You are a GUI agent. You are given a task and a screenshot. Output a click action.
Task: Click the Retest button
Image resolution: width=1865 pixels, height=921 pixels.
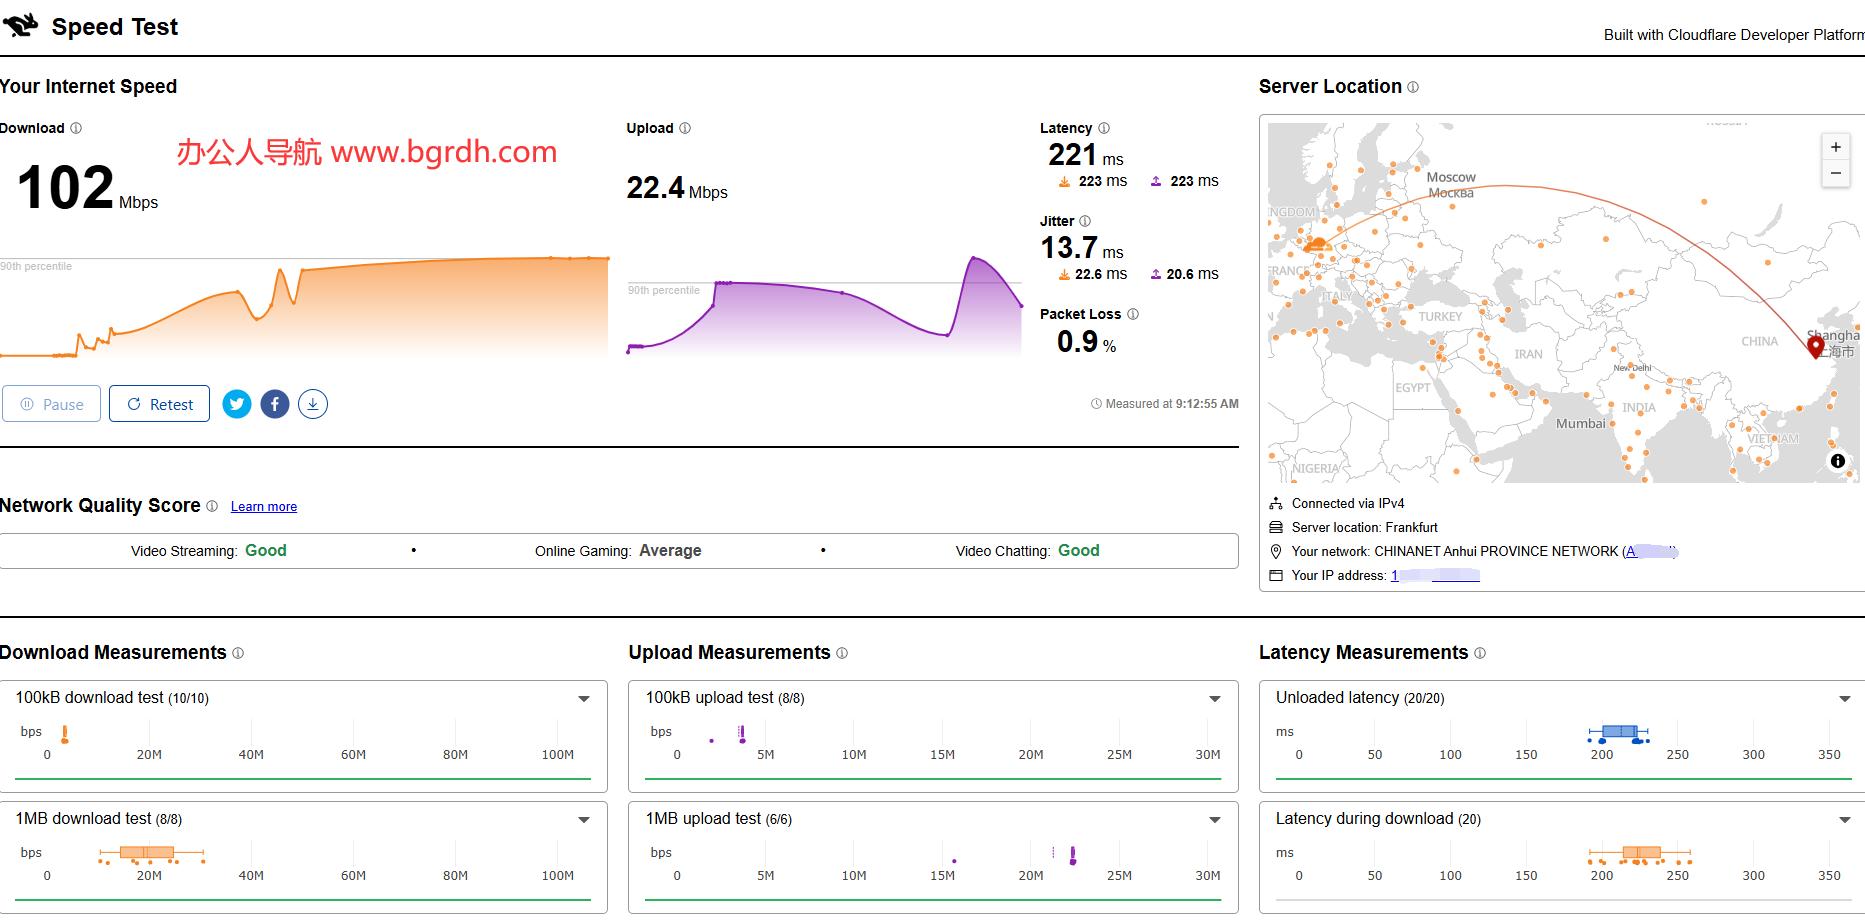click(159, 403)
